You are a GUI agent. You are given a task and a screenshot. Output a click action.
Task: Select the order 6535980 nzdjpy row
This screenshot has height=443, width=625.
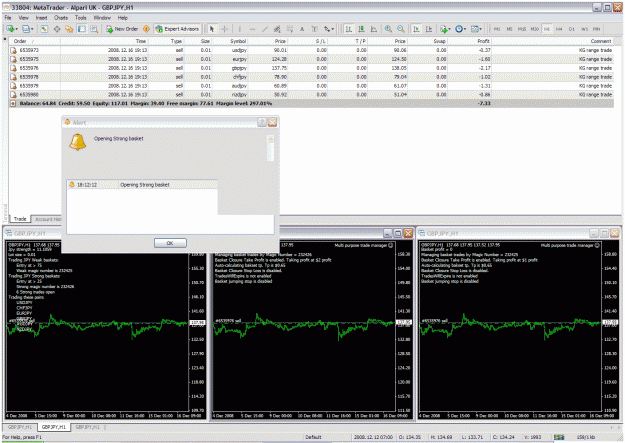[x=311, y=95]
